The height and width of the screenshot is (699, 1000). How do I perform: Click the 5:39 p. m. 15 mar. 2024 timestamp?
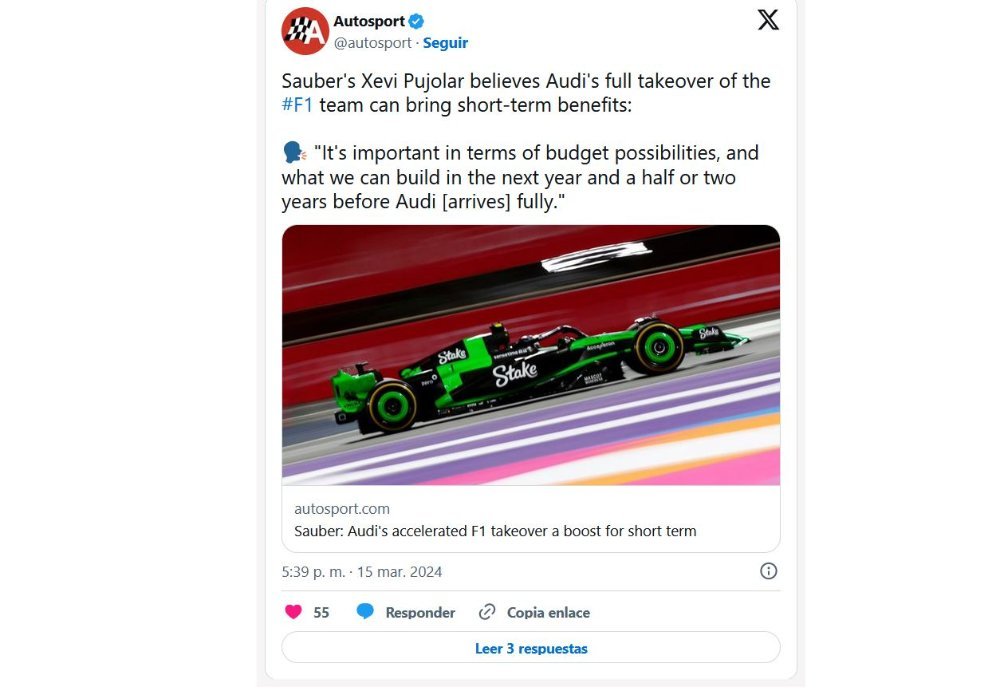pyautogui.click(x=362, y=571)
